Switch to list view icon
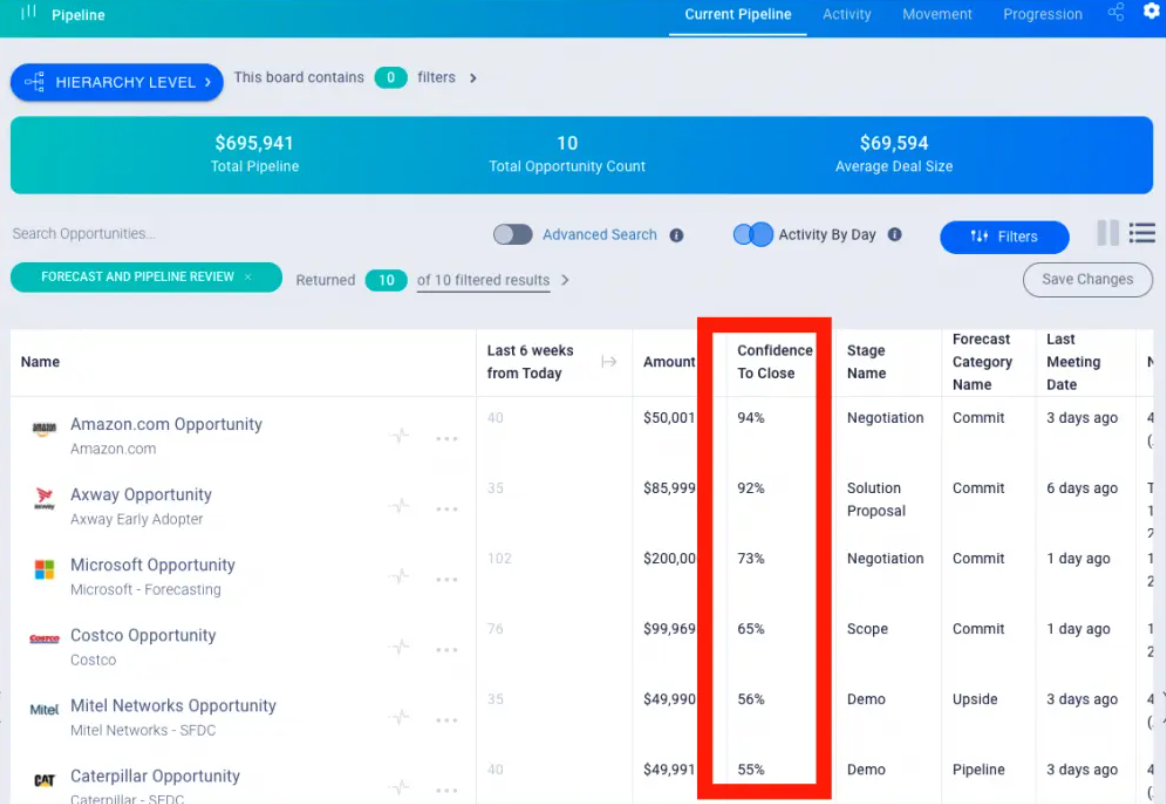The height and width of the screenshot is (804, 1166). coord(1141,233)
